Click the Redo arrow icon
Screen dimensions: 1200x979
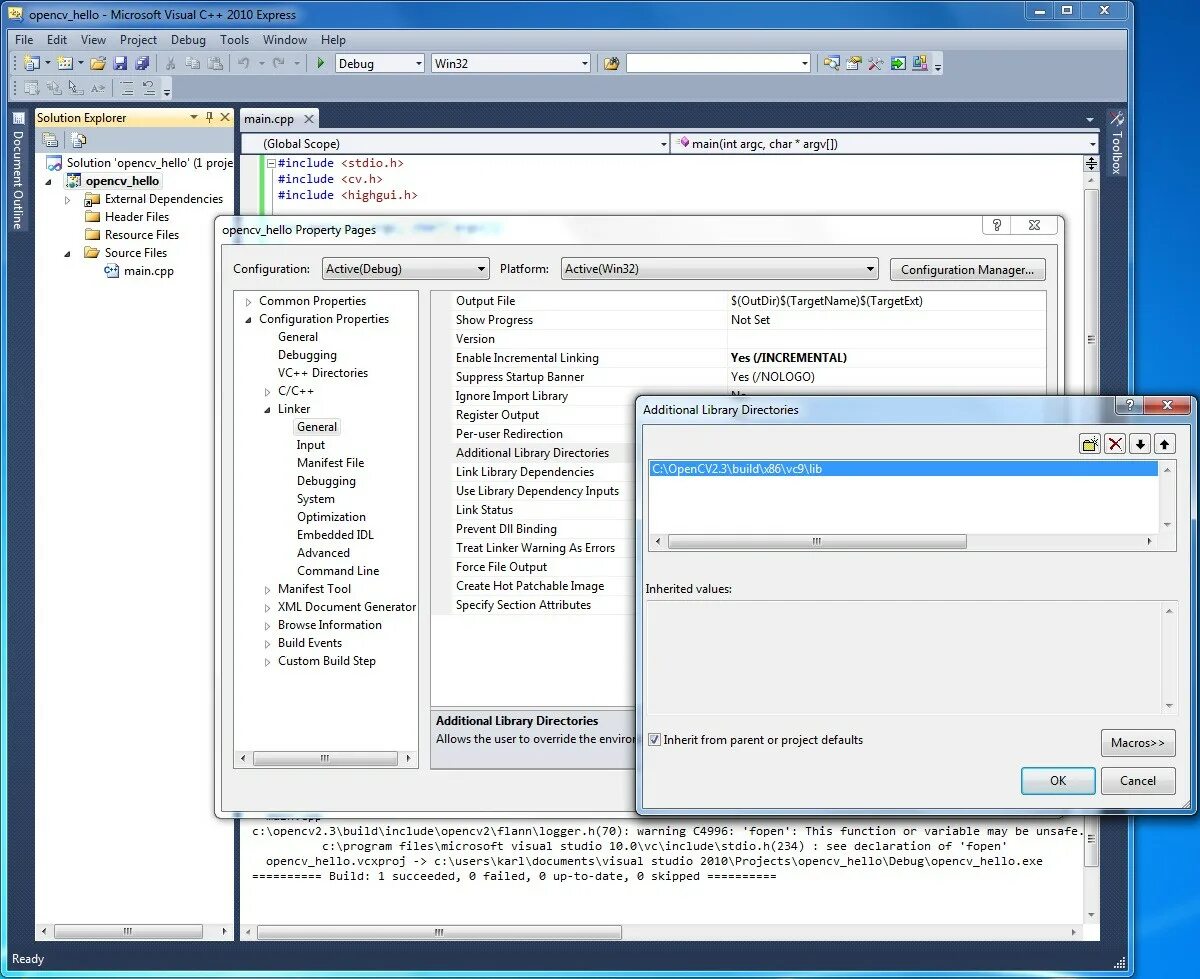[278, 63]
